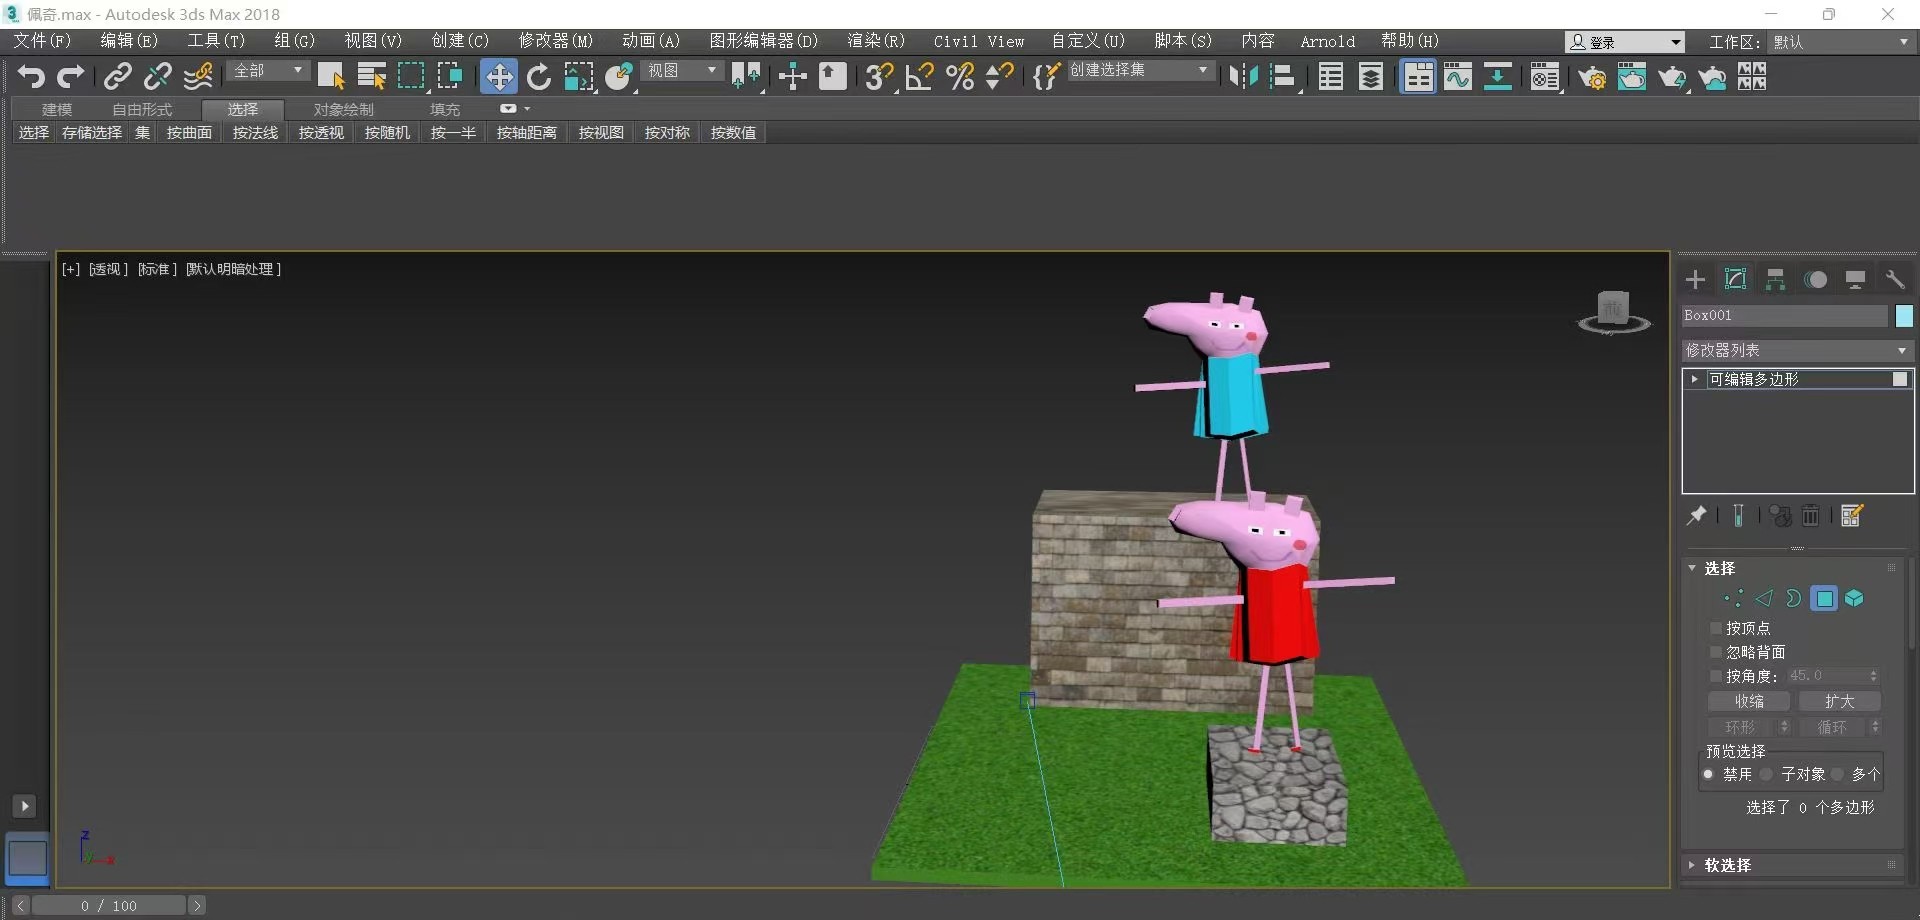Open the Mirror tool

(1243, 77)
